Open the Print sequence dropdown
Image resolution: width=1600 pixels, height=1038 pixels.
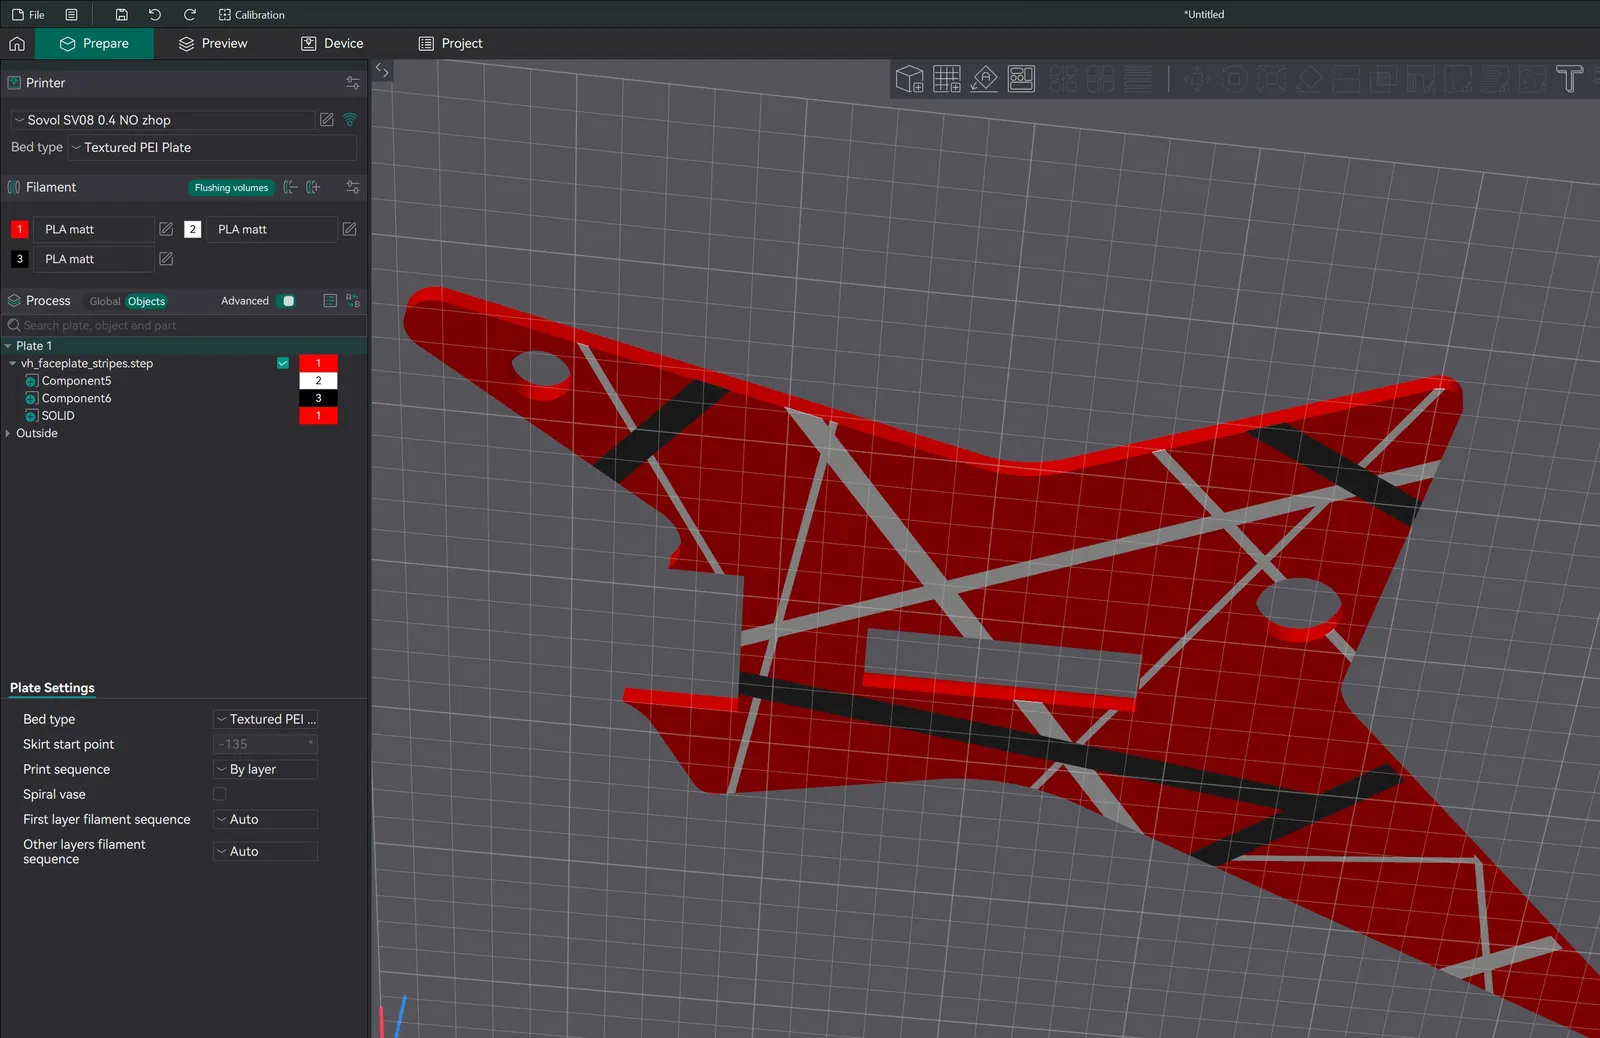point(265,769)
